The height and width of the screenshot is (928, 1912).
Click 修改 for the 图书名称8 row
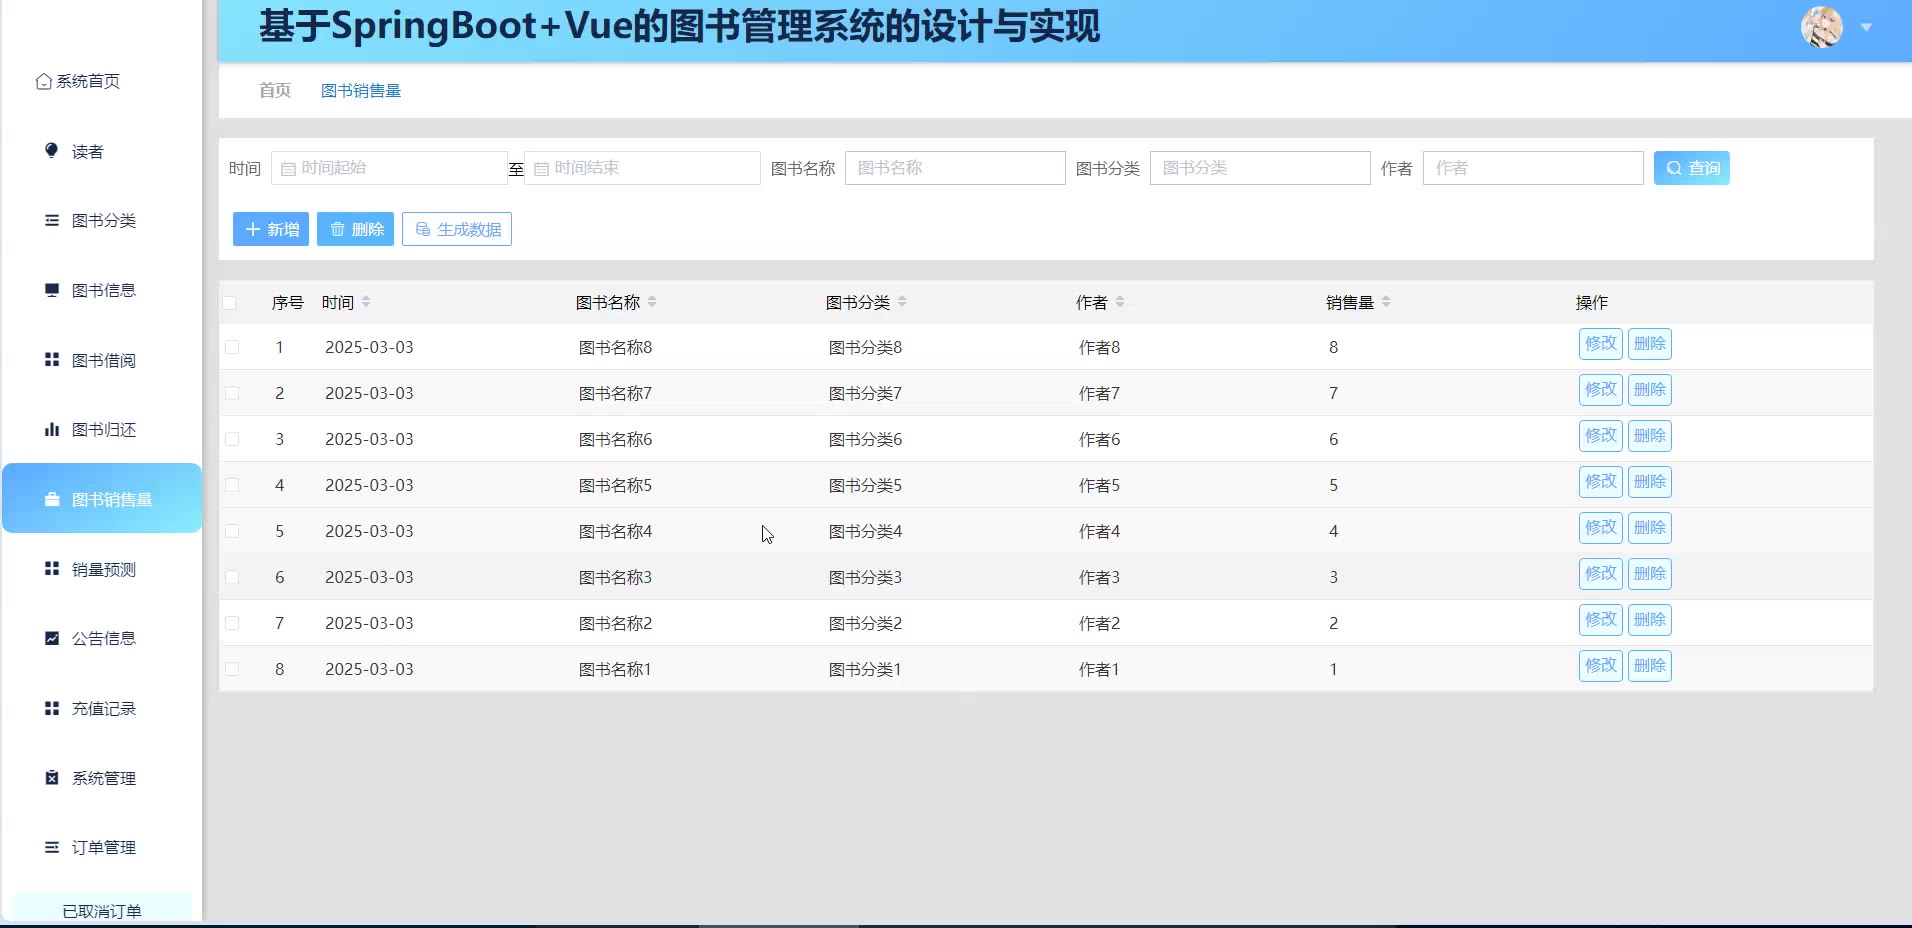pyautogui.click(x=1601, y=344)
